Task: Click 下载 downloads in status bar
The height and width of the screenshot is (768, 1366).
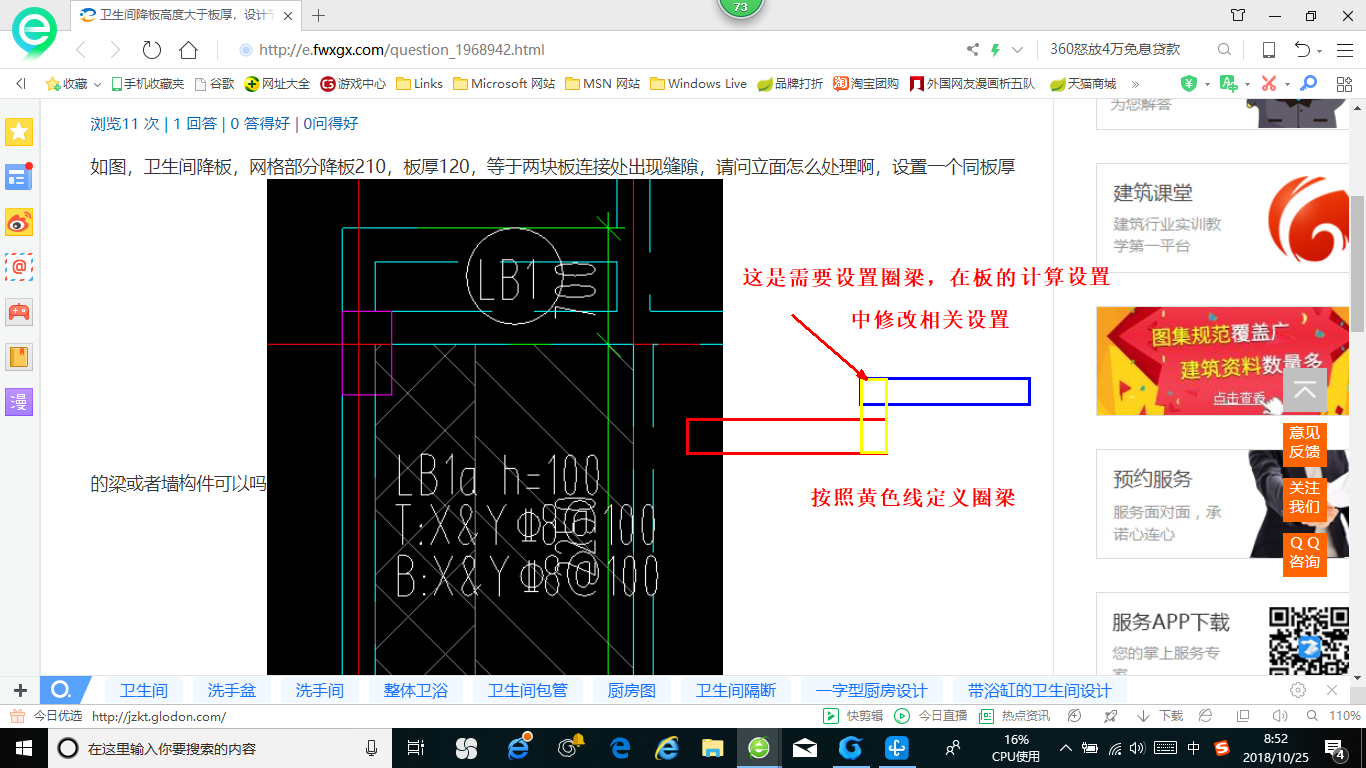Action: (x=1161, y=716)
